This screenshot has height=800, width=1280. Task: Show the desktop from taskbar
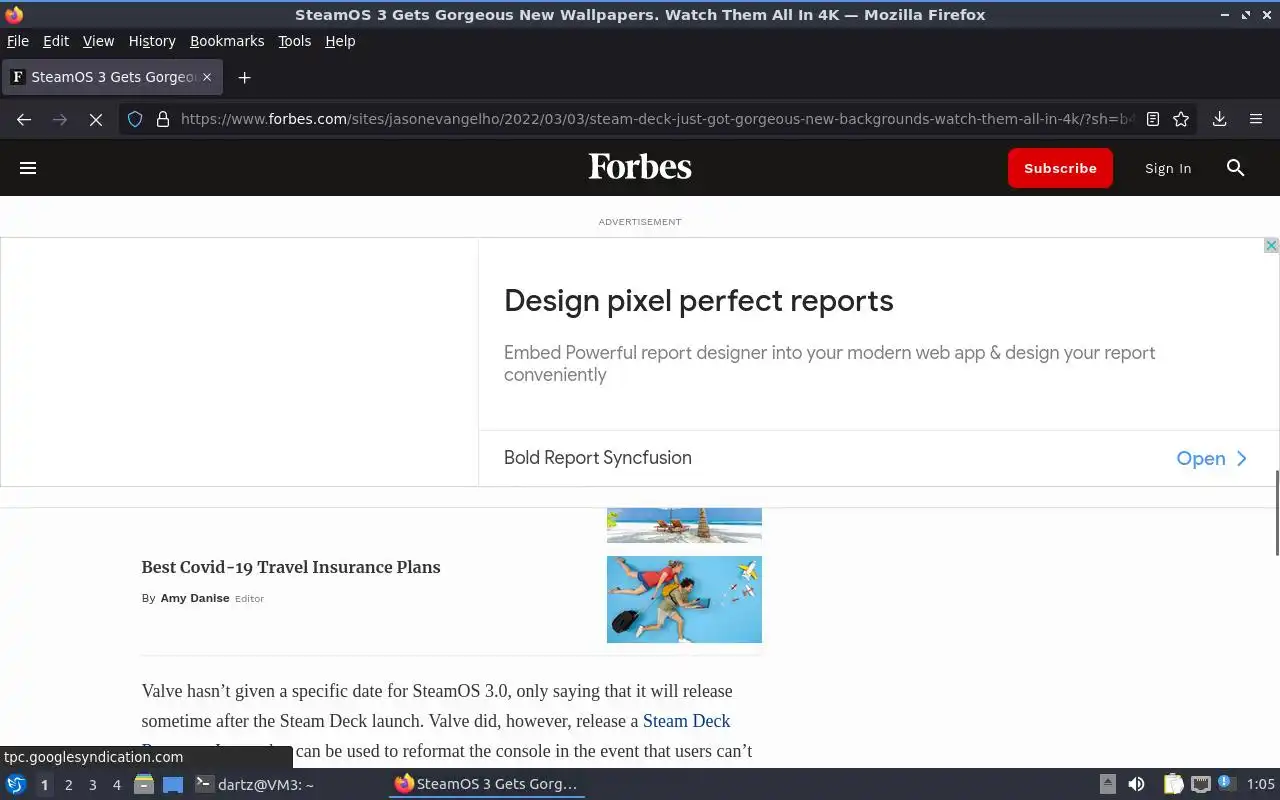pyautogui.click(x=173, y=784)
